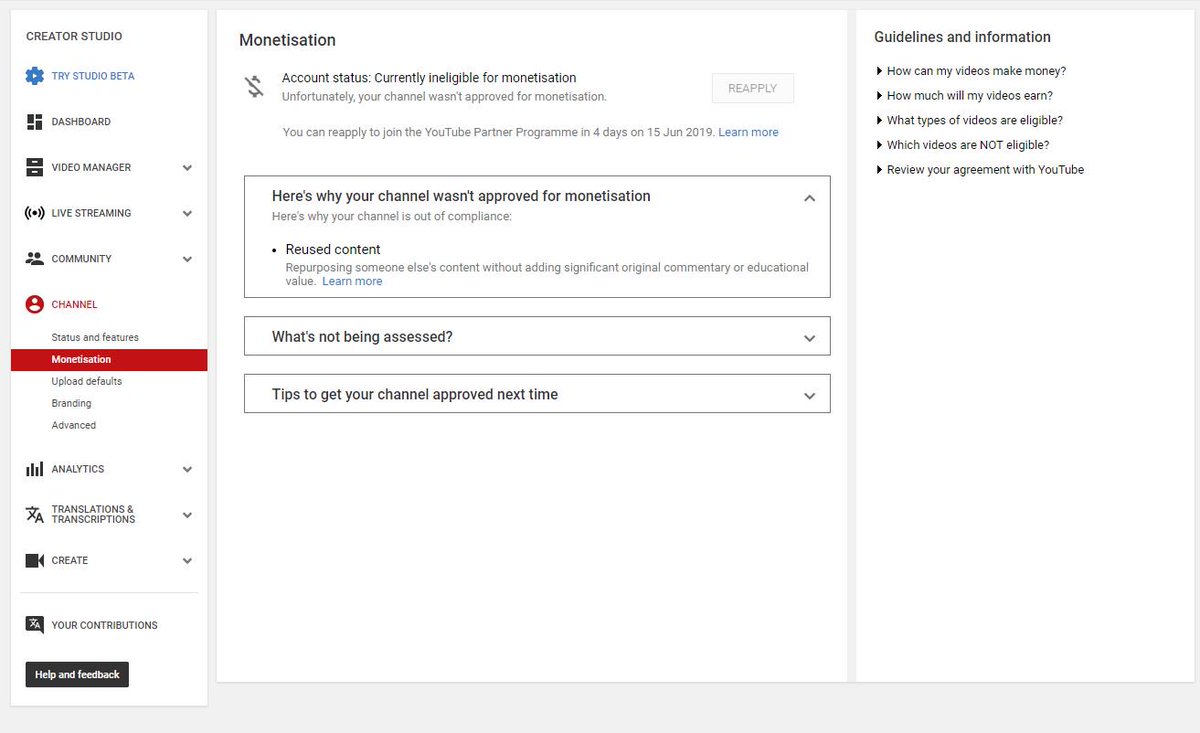Expand the Video Manager menu chevron
This screenshot has height=733, width=1200.
pos(187,168)
